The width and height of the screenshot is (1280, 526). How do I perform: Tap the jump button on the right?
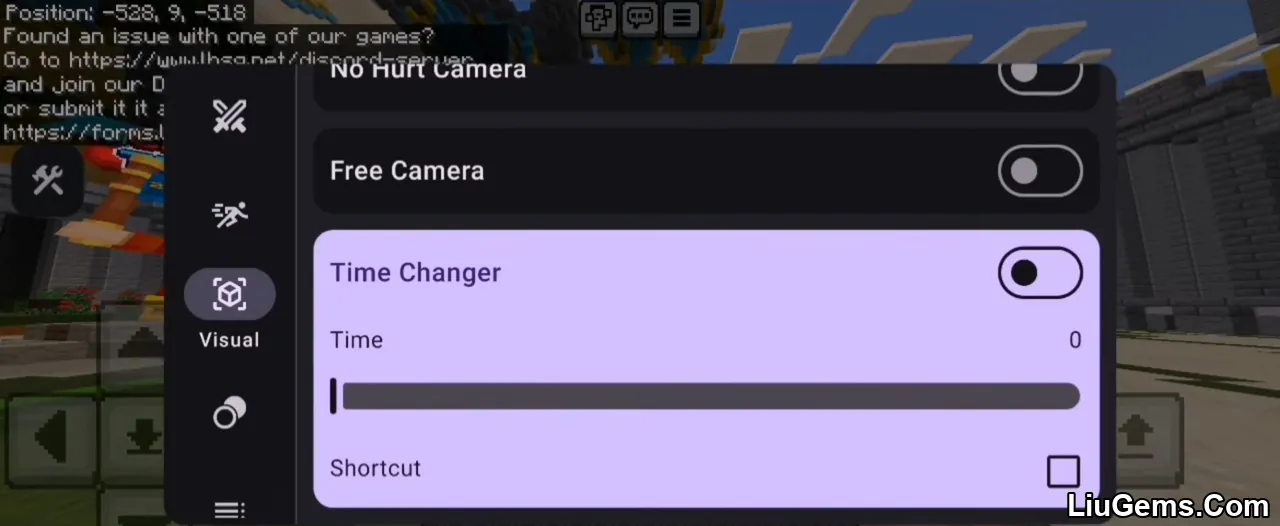pos(1135,434)
